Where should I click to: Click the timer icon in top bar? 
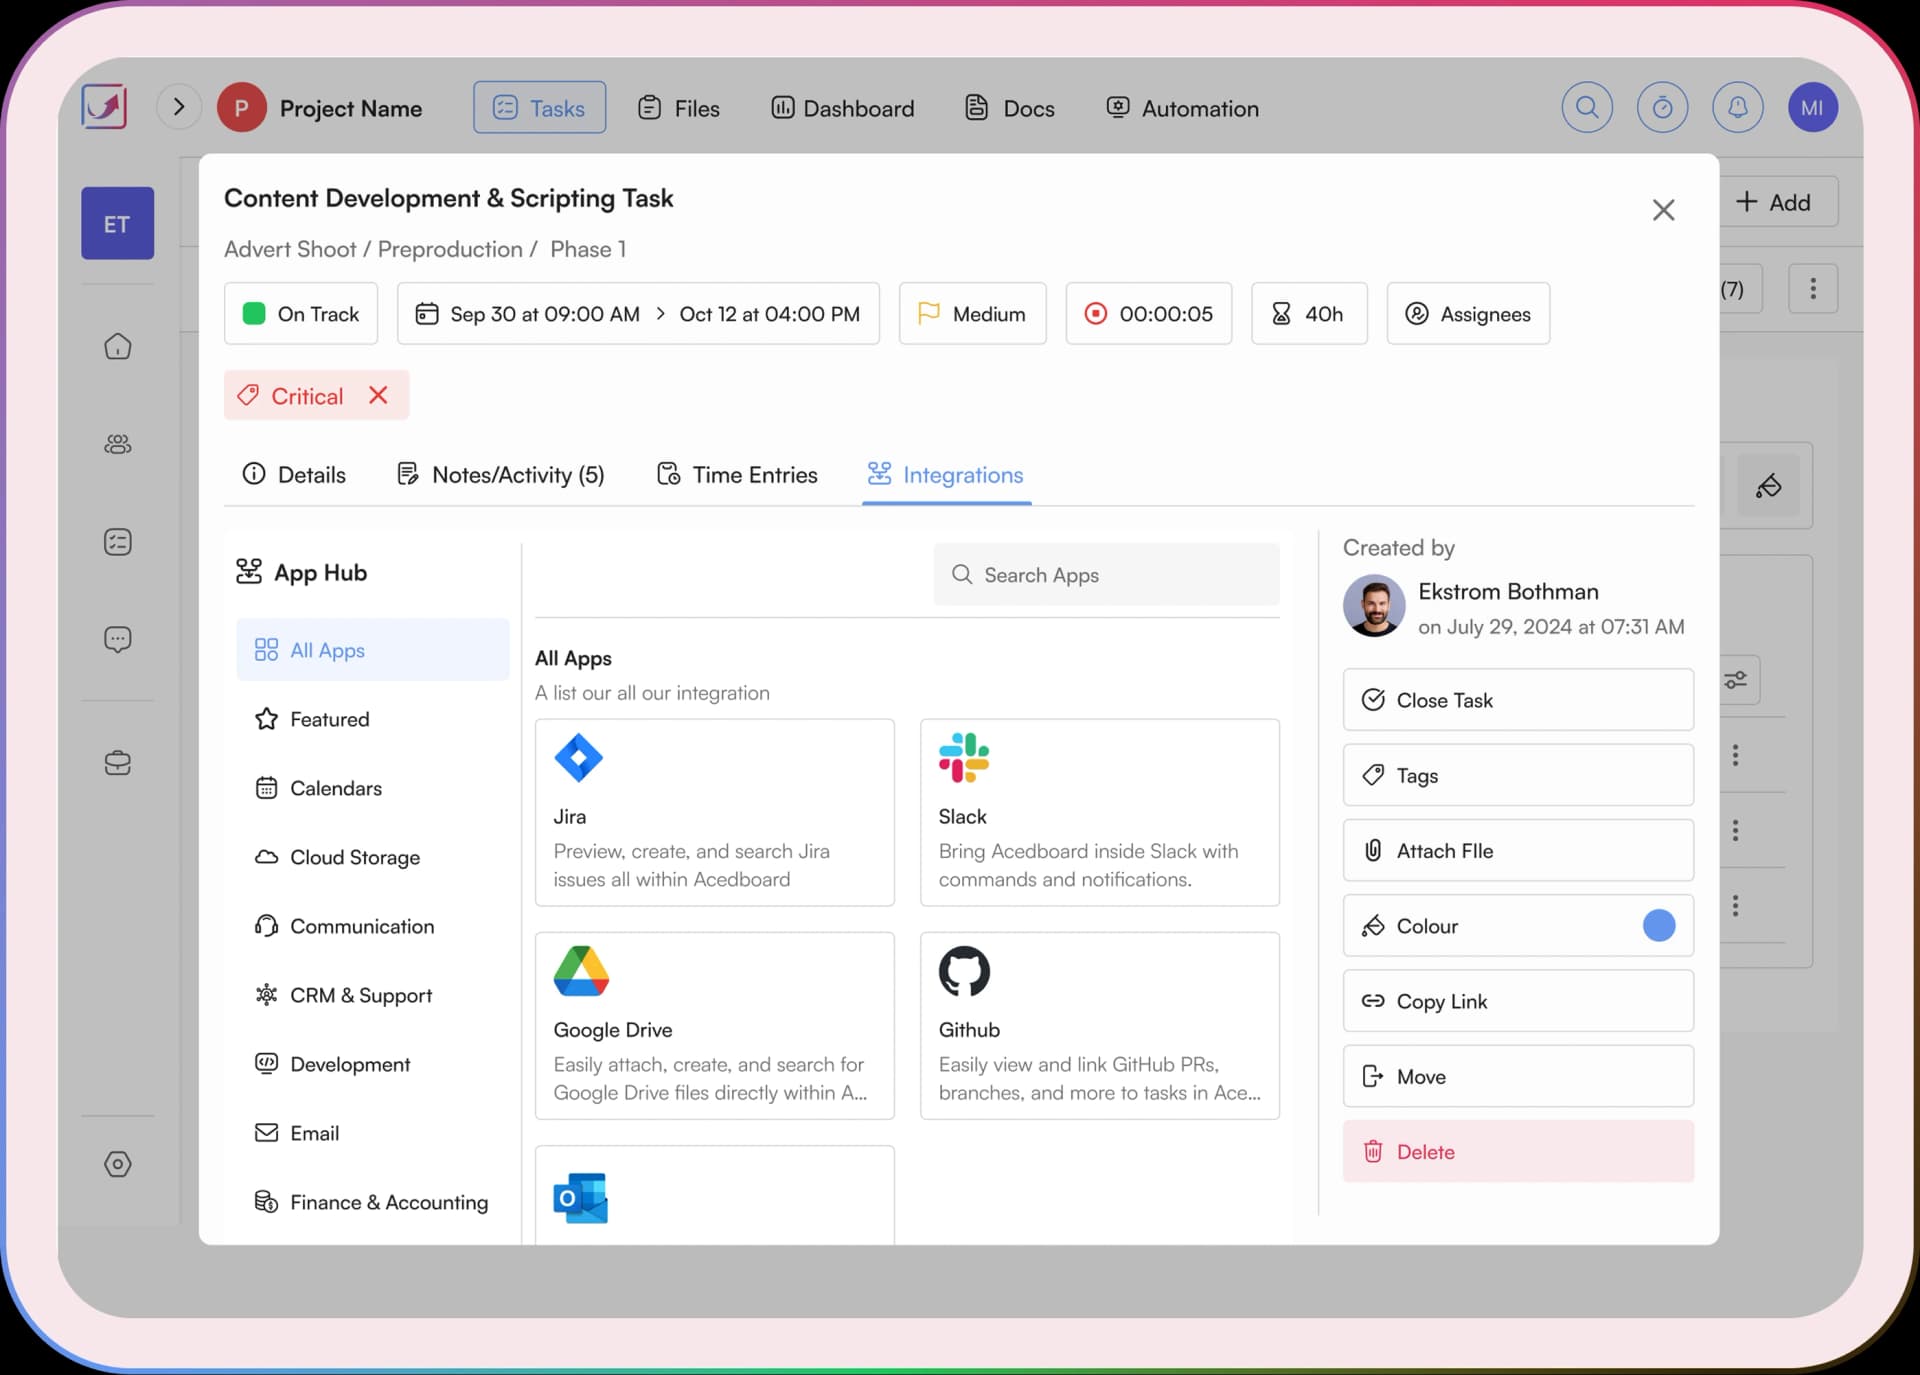tap(1662, 107)
